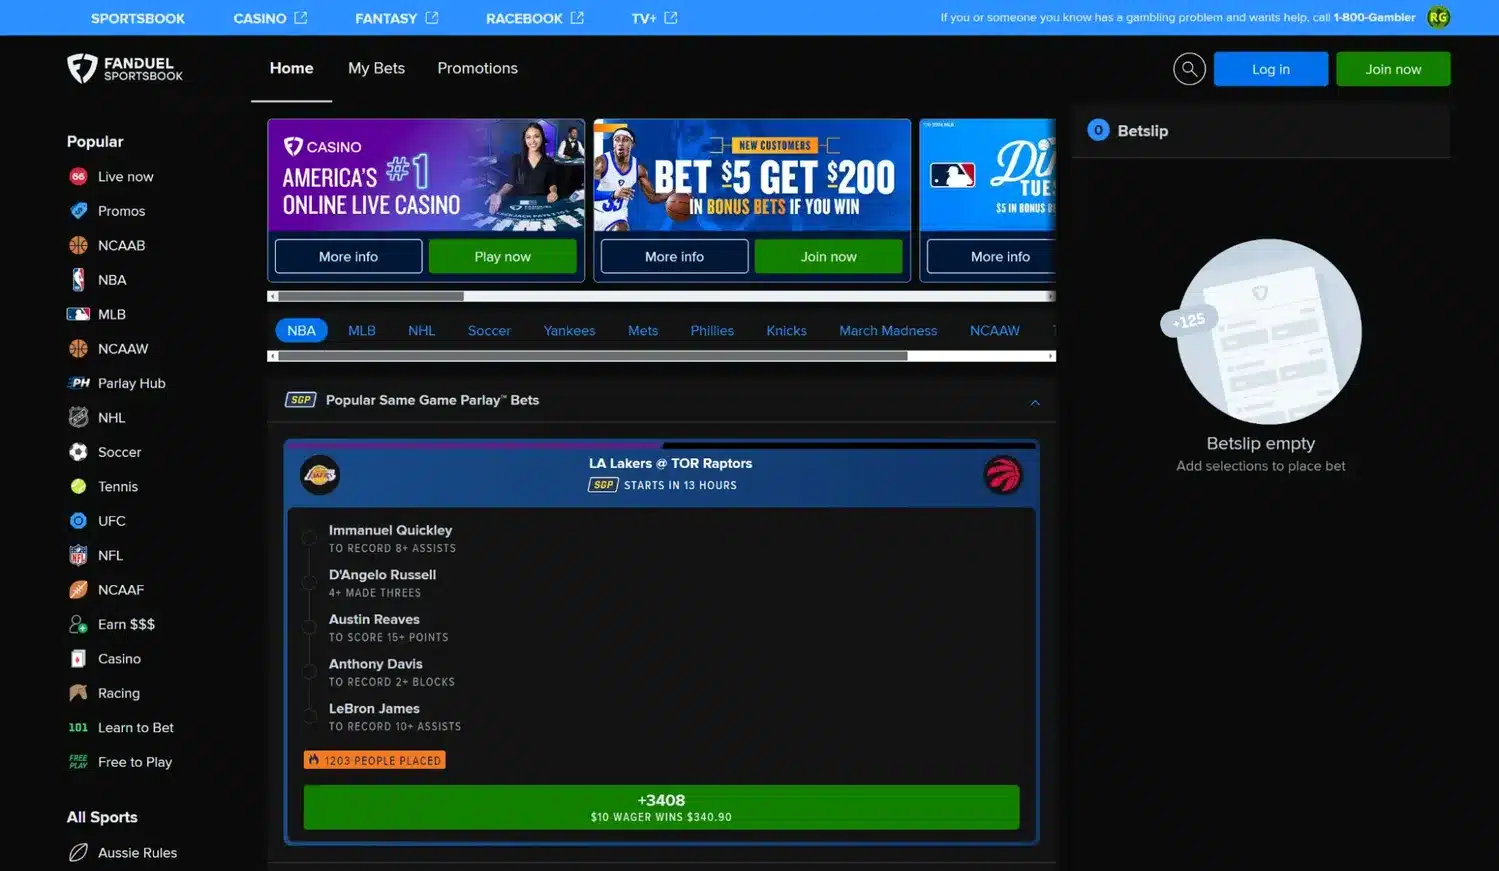Toggle the Austin Reaves selection circle
Screen dimensions: 1499x871
pos(309,627)
